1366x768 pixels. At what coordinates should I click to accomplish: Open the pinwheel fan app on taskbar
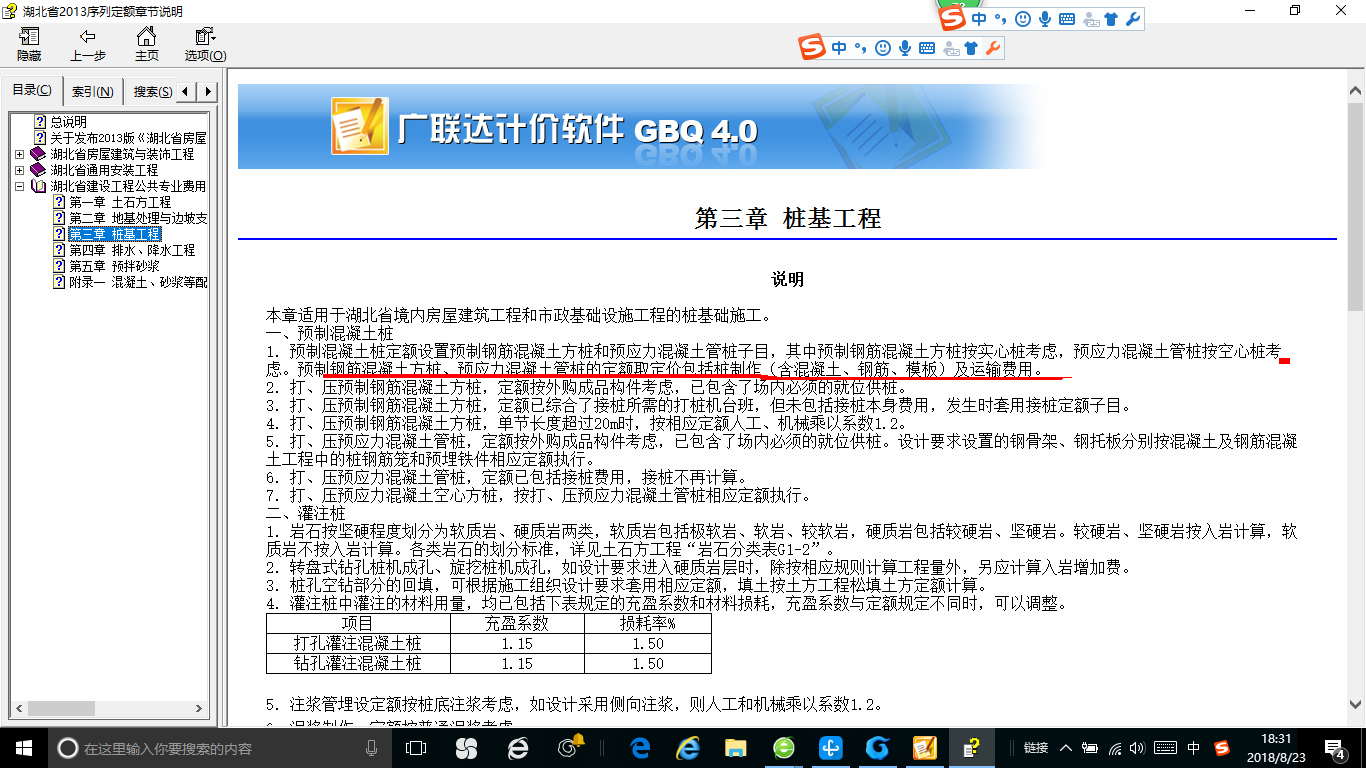pyautogui.click(x=466, y=747)
